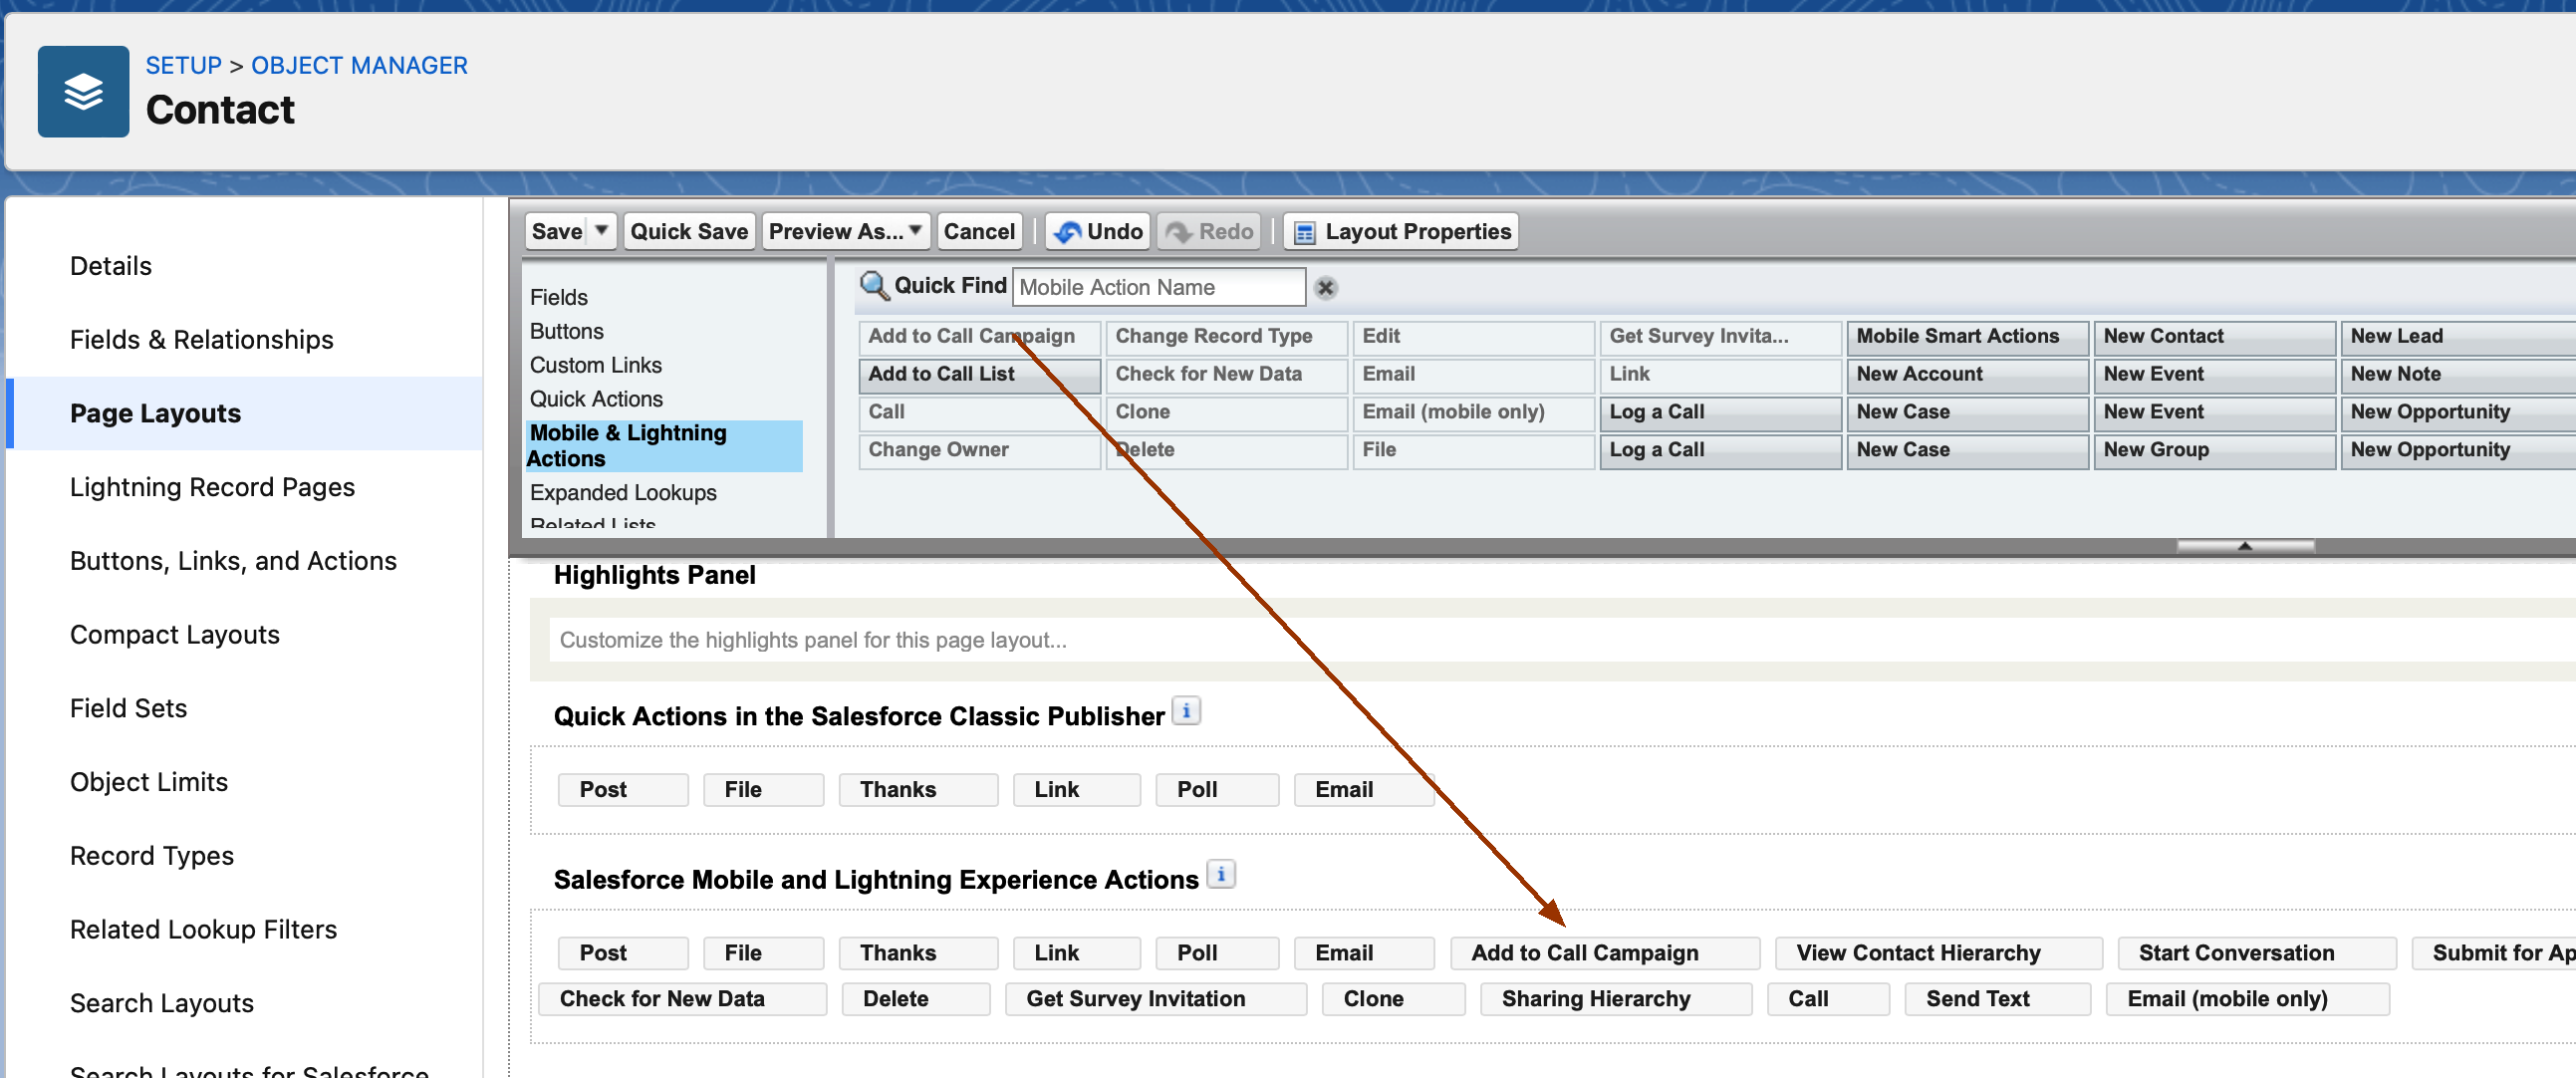Open info icon beside Lightning Experience Actions heading

[1220, 875]
